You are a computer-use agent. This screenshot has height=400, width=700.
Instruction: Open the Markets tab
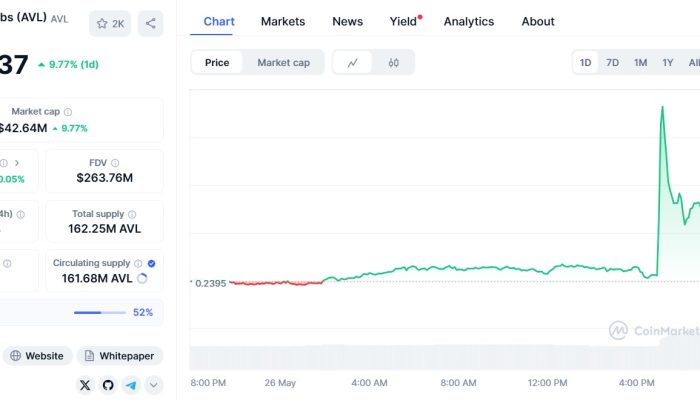(283, 21)
